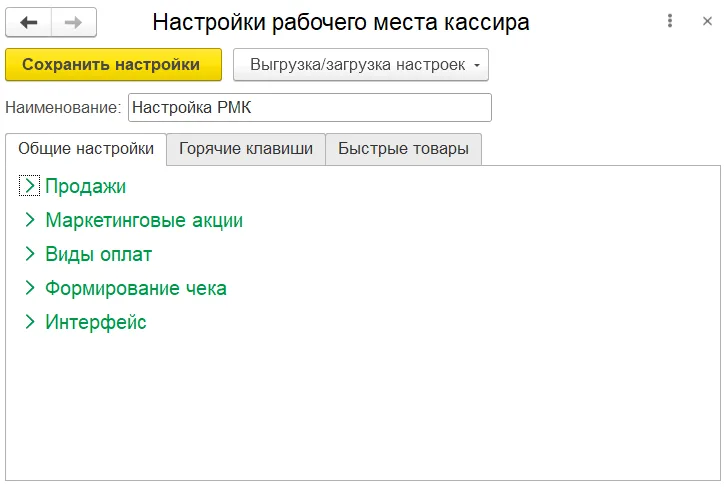
Task: Open the three-dot more options menu
Action: (x=670, y=21)
